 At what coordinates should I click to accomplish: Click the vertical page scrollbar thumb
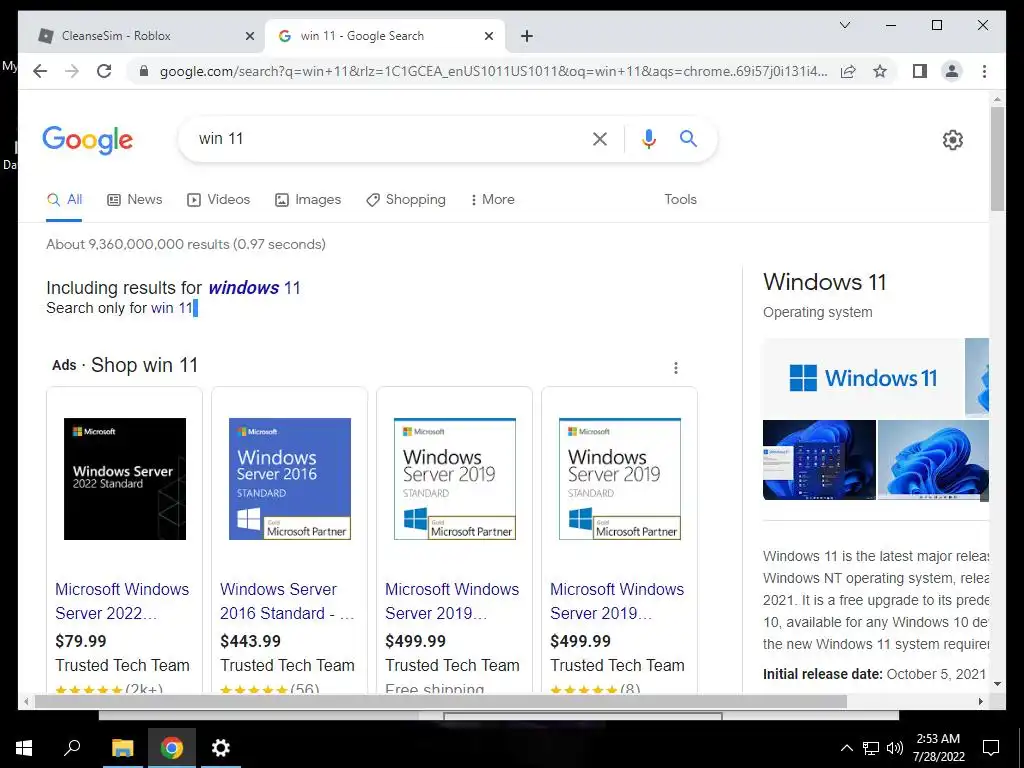point(997,159)
